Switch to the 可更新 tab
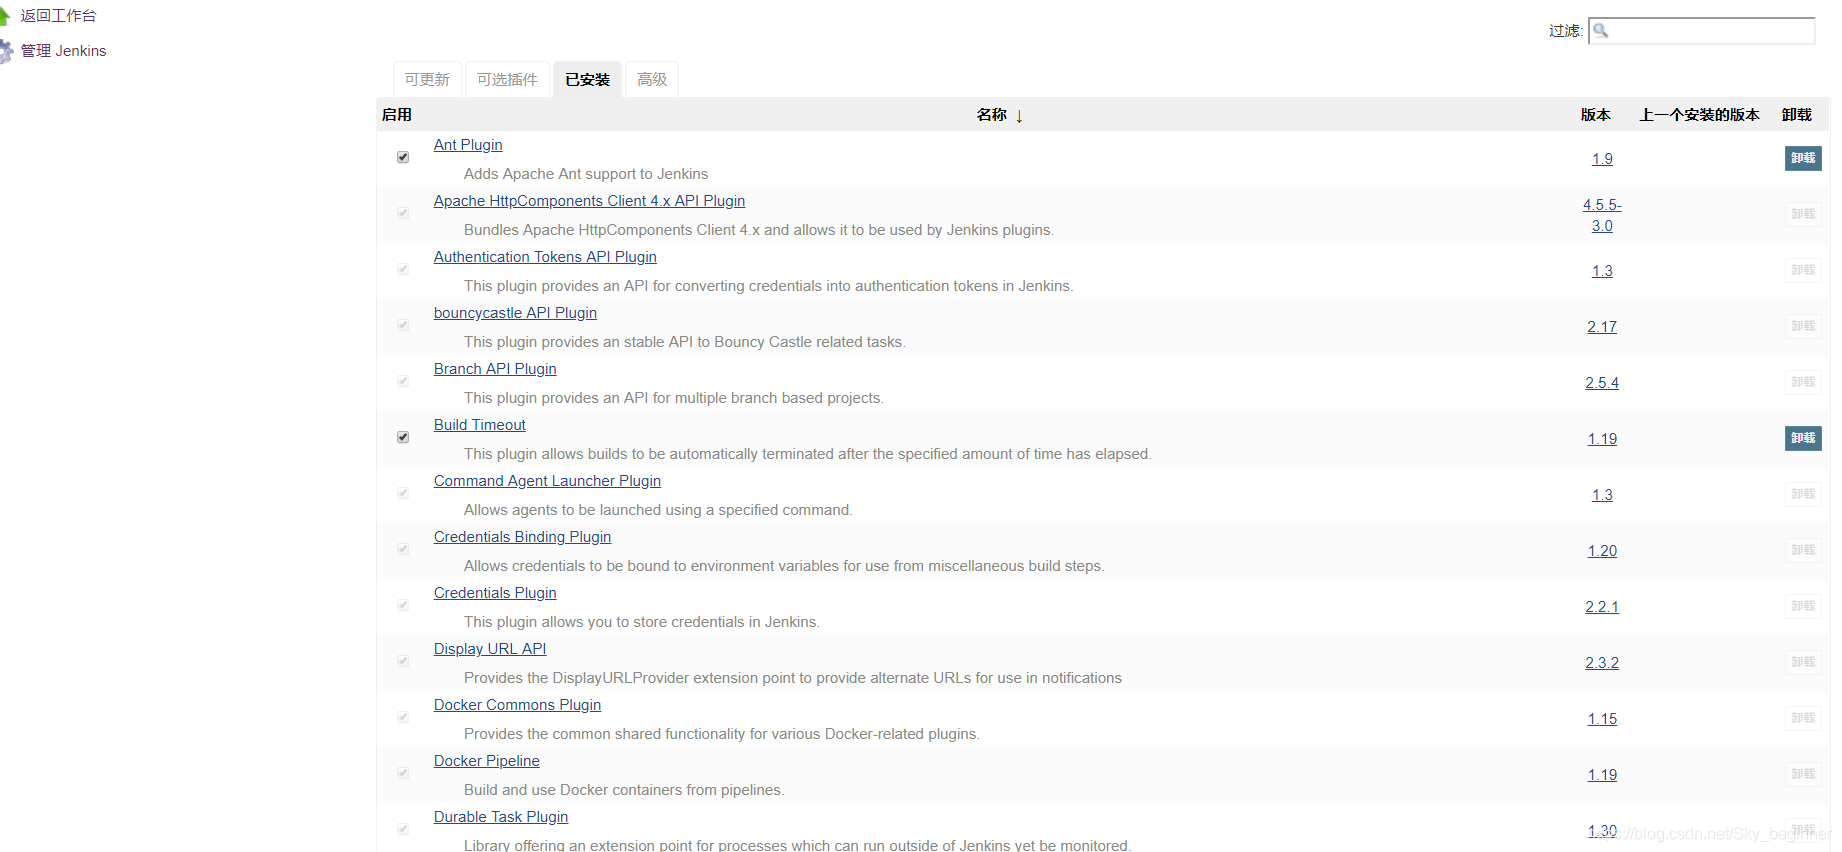 click(427, 80)
